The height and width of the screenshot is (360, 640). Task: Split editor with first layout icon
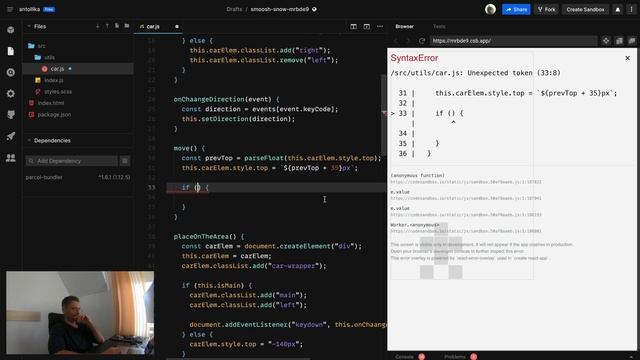coord(353,27)
